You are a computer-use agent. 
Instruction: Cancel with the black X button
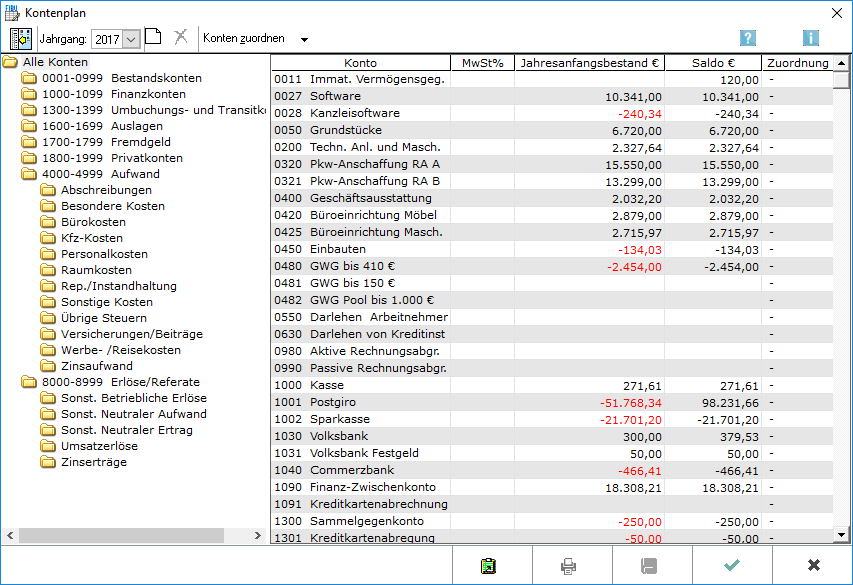(813, 566)
